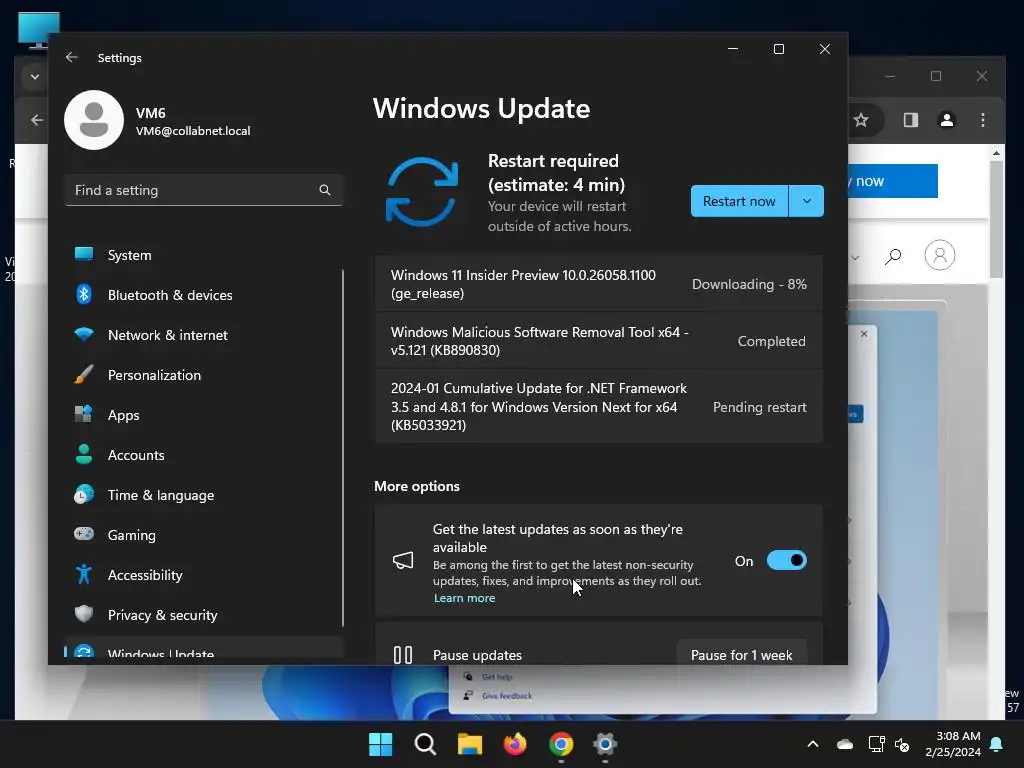Click the Apps icon in sidebar
Viewport: 1024px width, 768px height.
[84, 414]
